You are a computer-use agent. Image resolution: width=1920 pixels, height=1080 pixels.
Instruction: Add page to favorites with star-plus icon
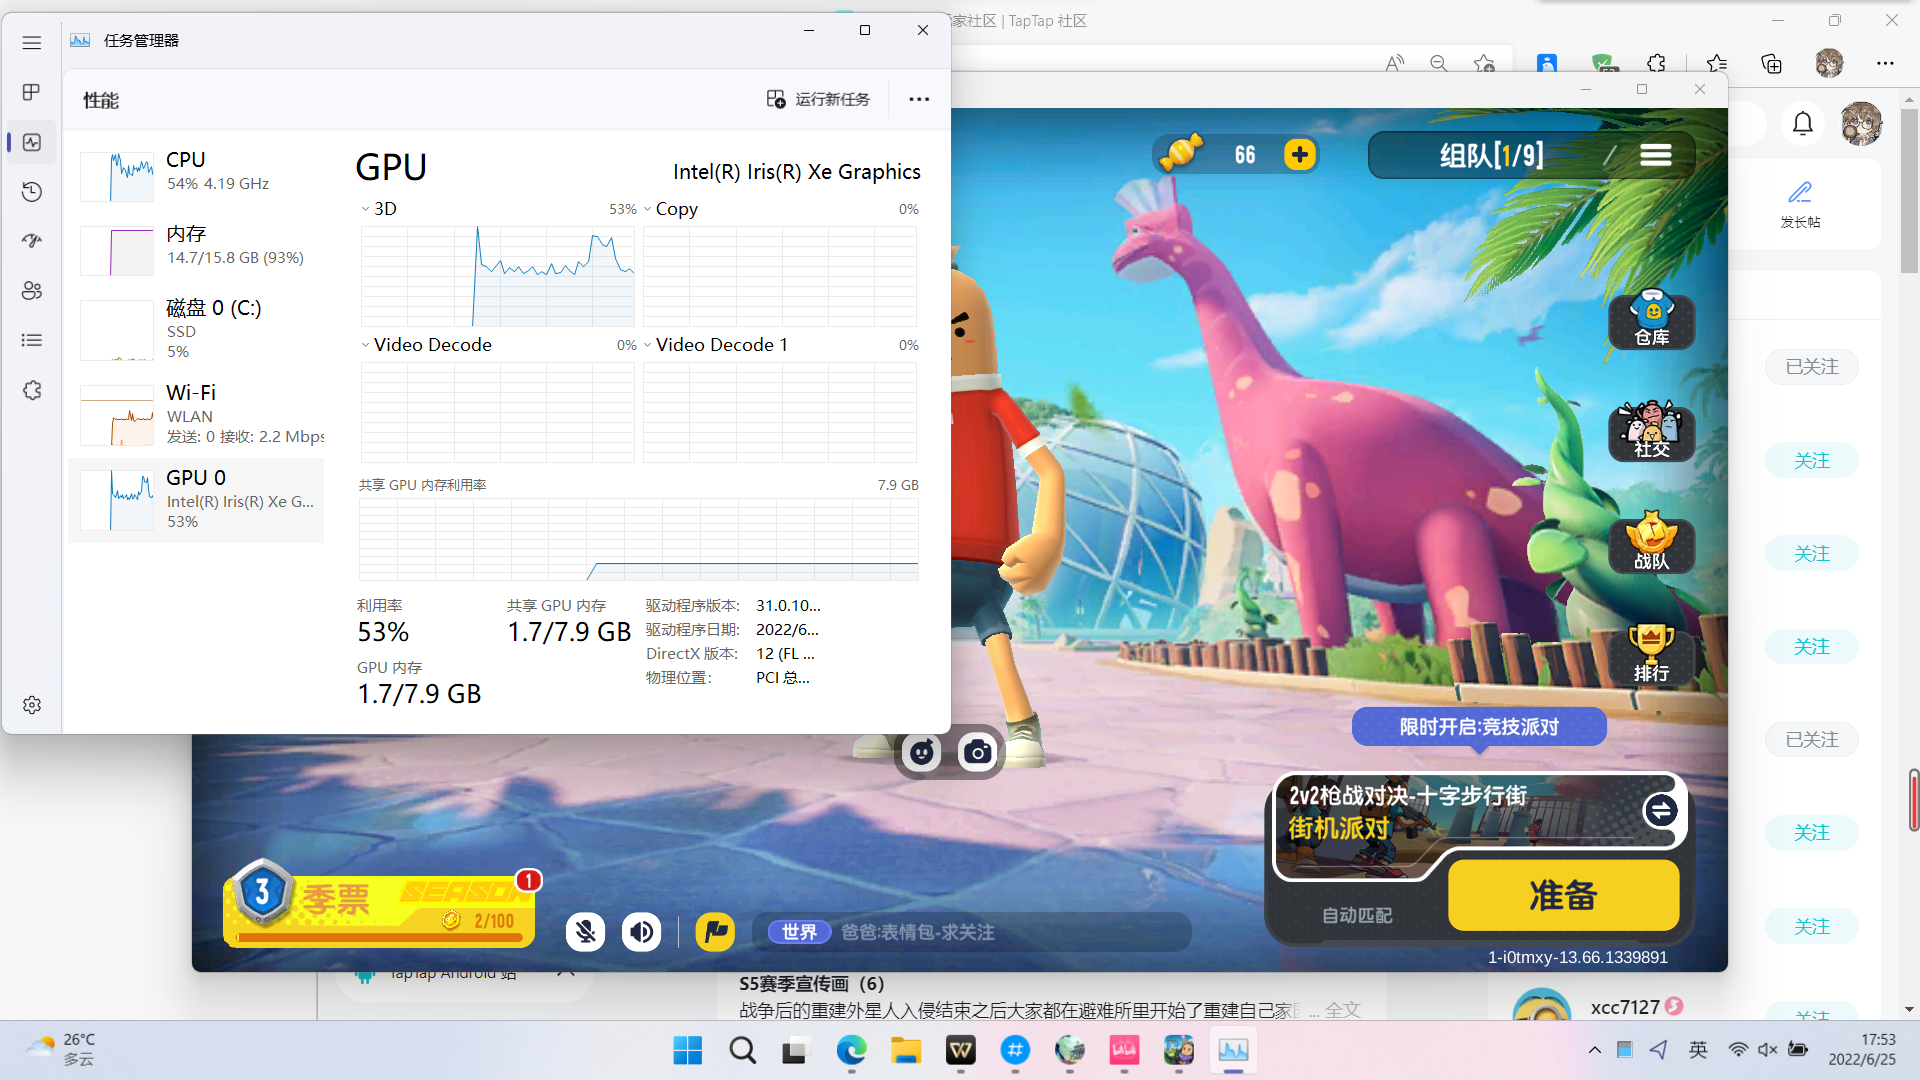1484,63
